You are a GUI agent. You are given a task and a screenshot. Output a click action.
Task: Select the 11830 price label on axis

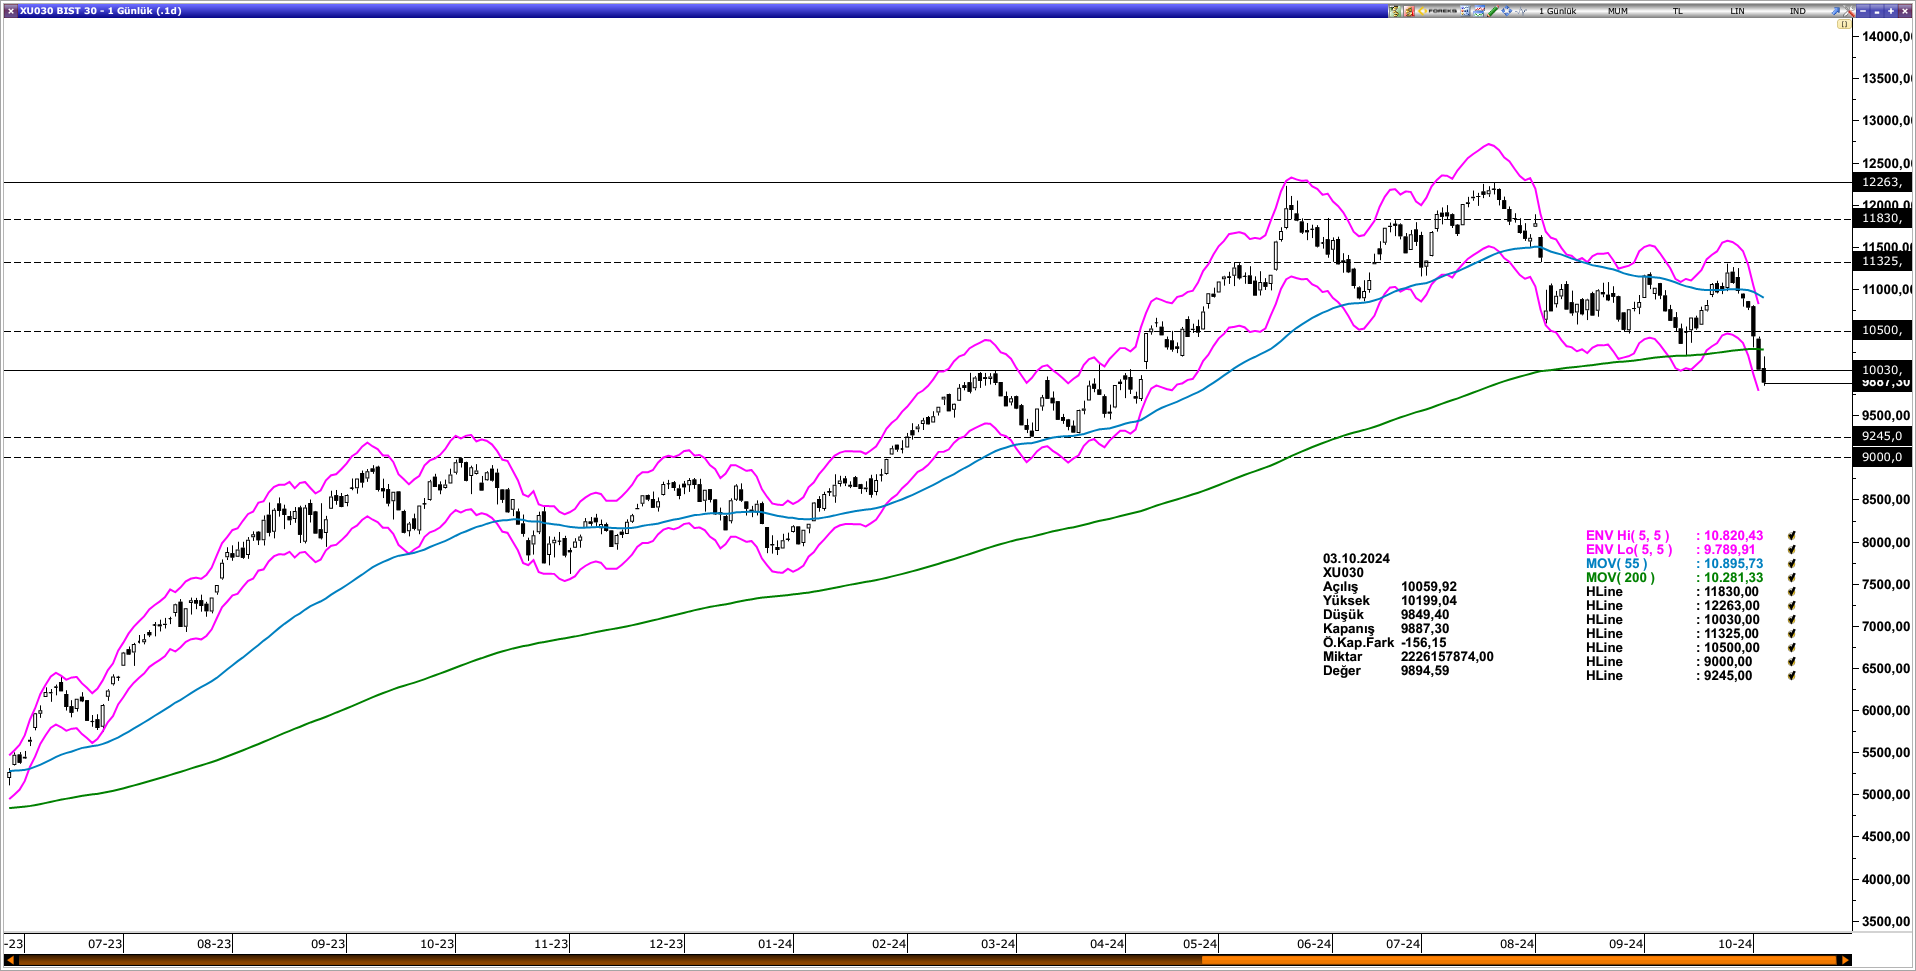[x=1882, y=218]
